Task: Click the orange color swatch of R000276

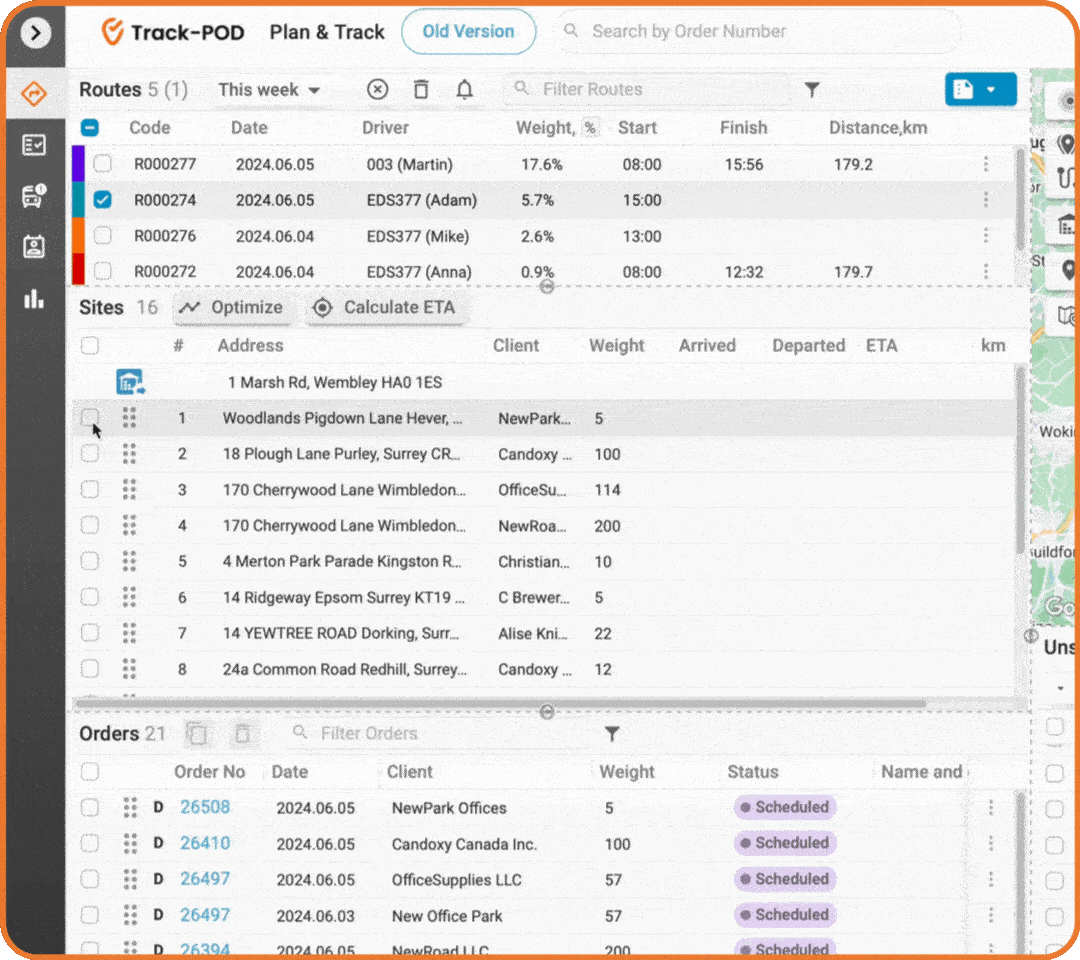Action: pos(78,236)
